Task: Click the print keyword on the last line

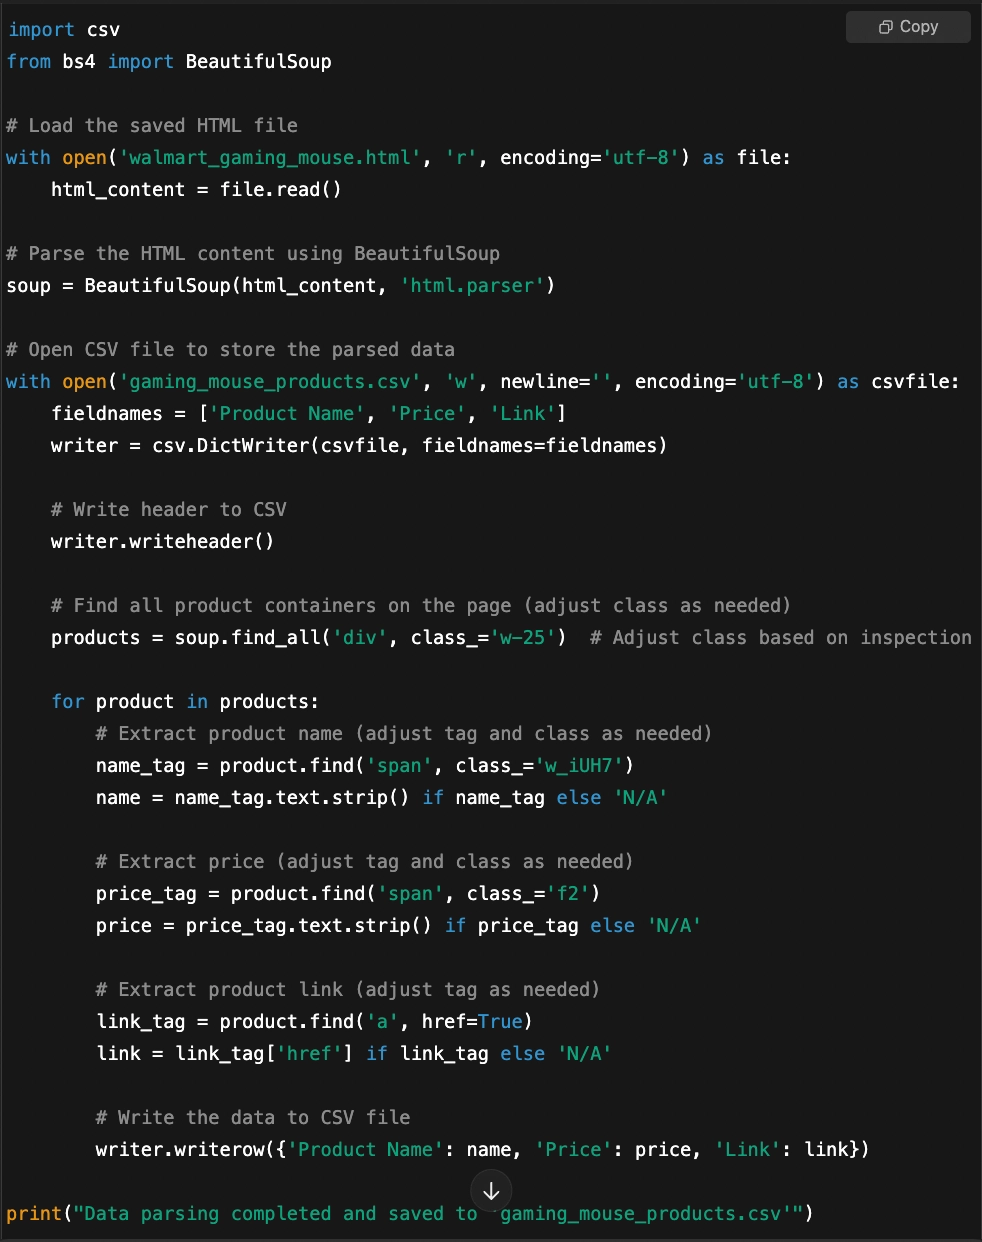Action: (34, 1214)
